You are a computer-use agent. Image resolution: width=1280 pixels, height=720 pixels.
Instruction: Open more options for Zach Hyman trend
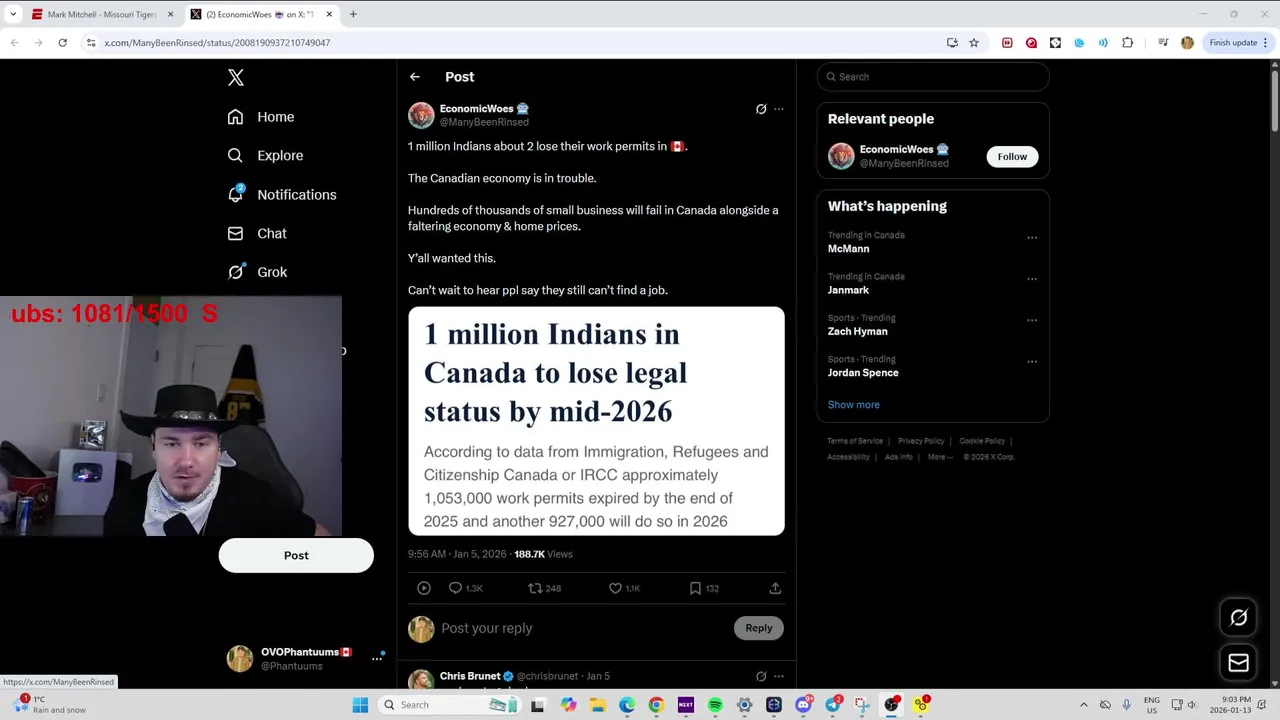point(1032,321)
